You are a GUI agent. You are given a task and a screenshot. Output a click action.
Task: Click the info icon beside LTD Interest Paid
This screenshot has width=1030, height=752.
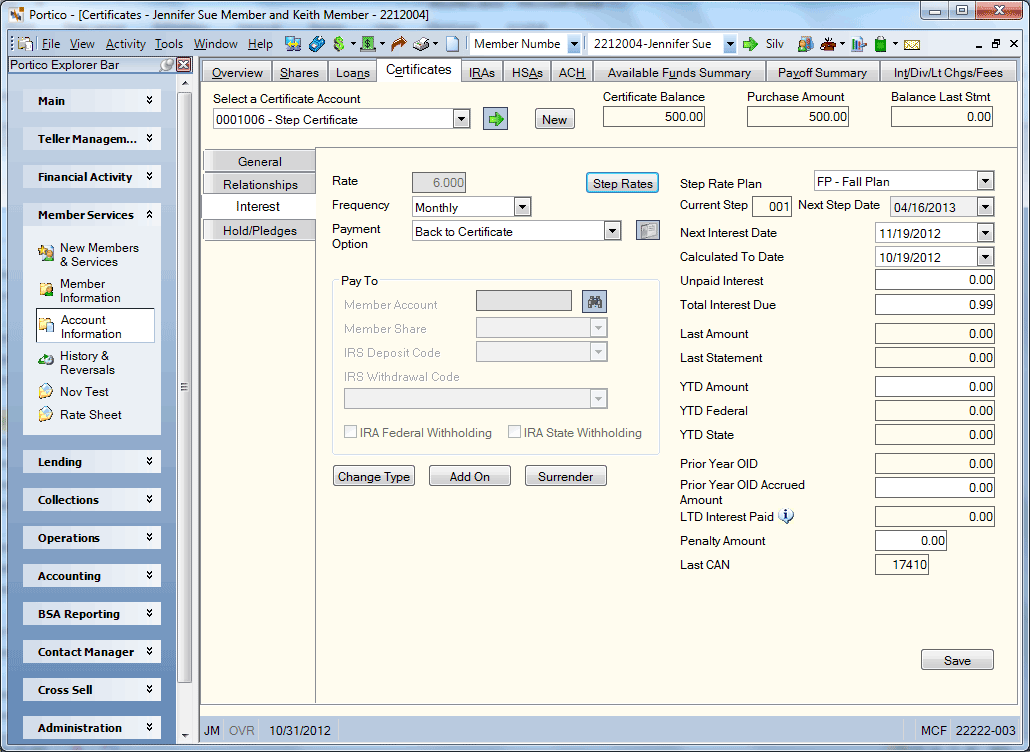tap(786, 516)
